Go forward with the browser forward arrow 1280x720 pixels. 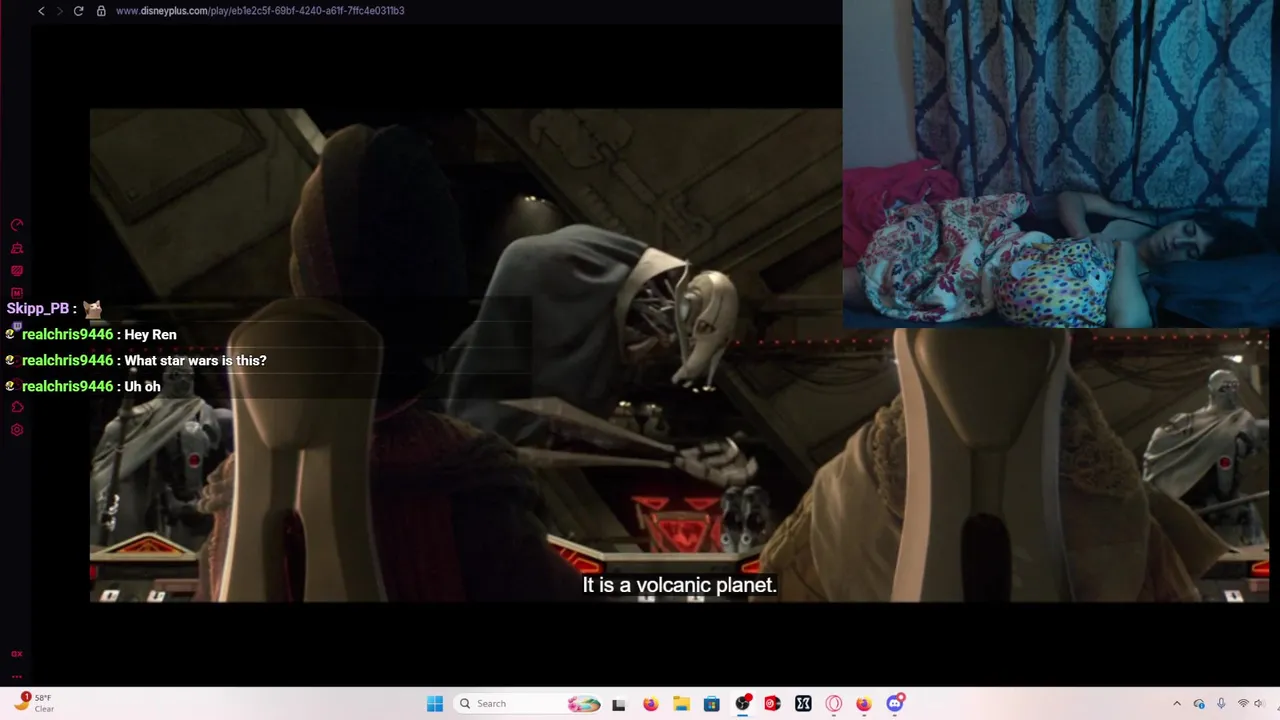(x=59, y=11)
